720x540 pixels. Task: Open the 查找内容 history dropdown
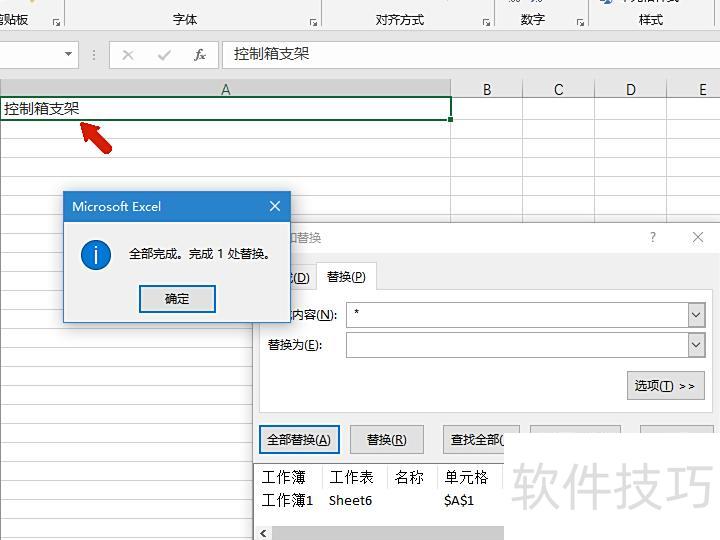click(696, 315)
